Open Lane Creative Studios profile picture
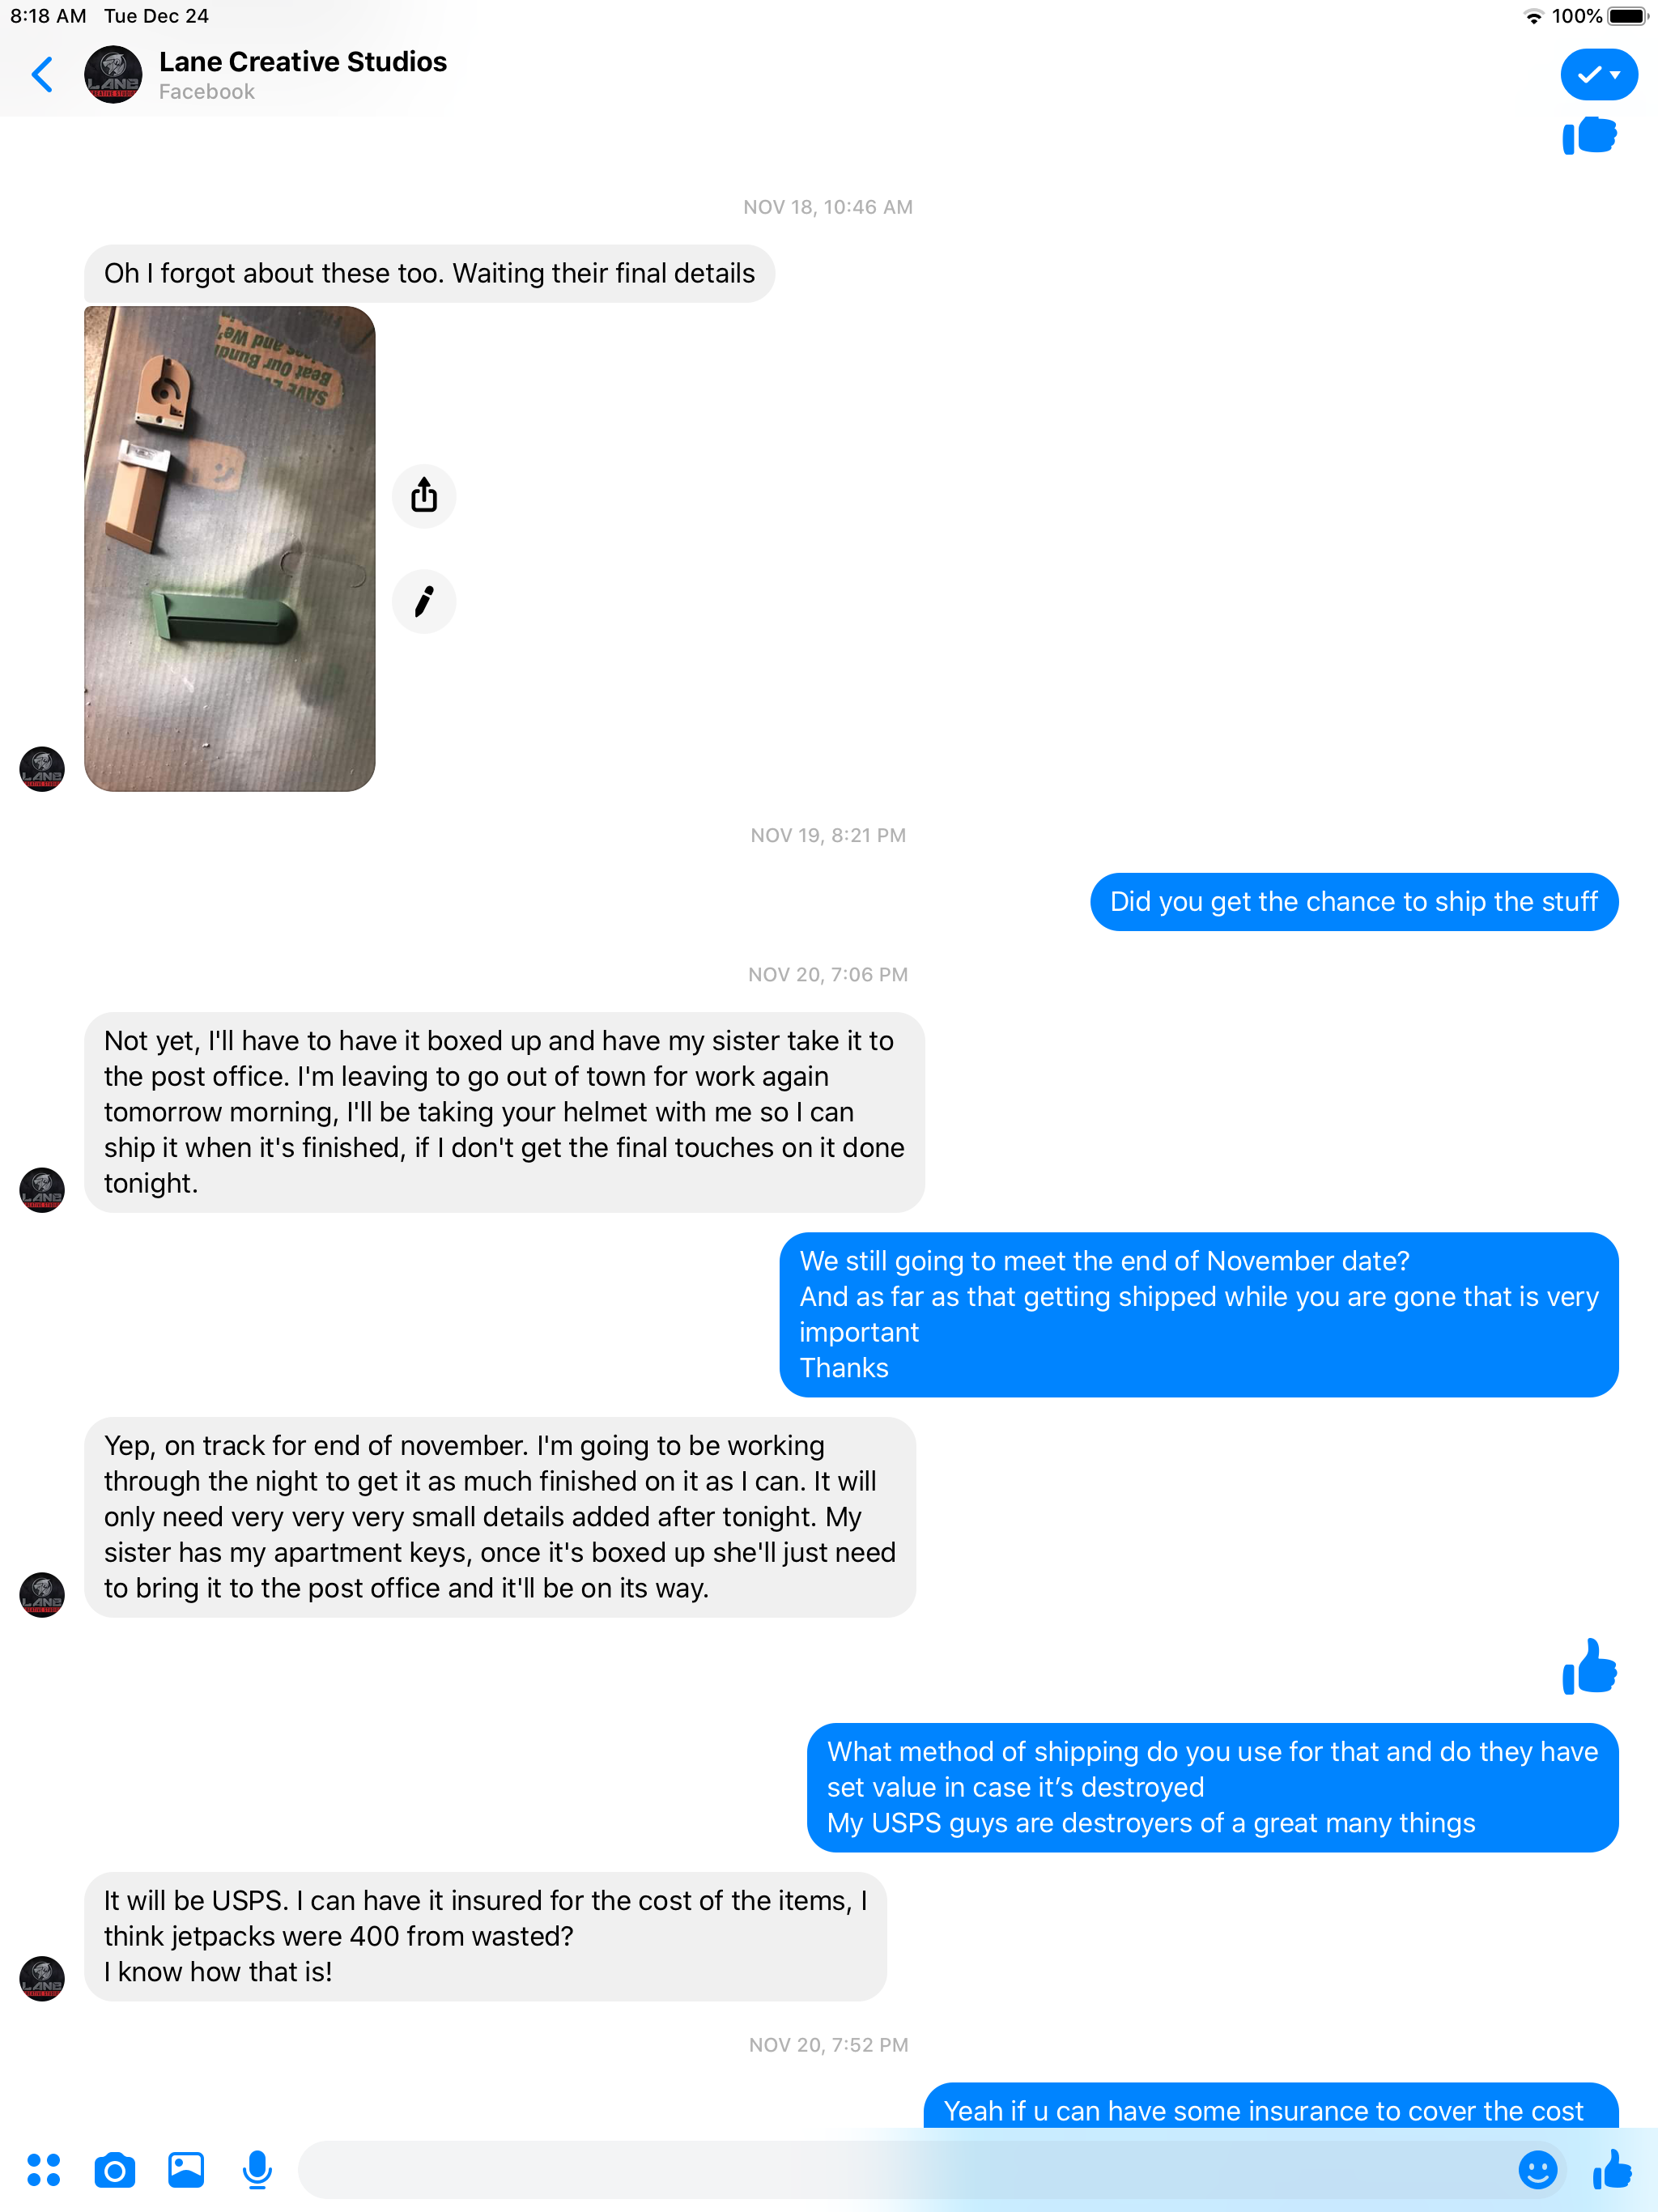Viewport: 1658px width, 2212px height. click(x=113, y=75)
